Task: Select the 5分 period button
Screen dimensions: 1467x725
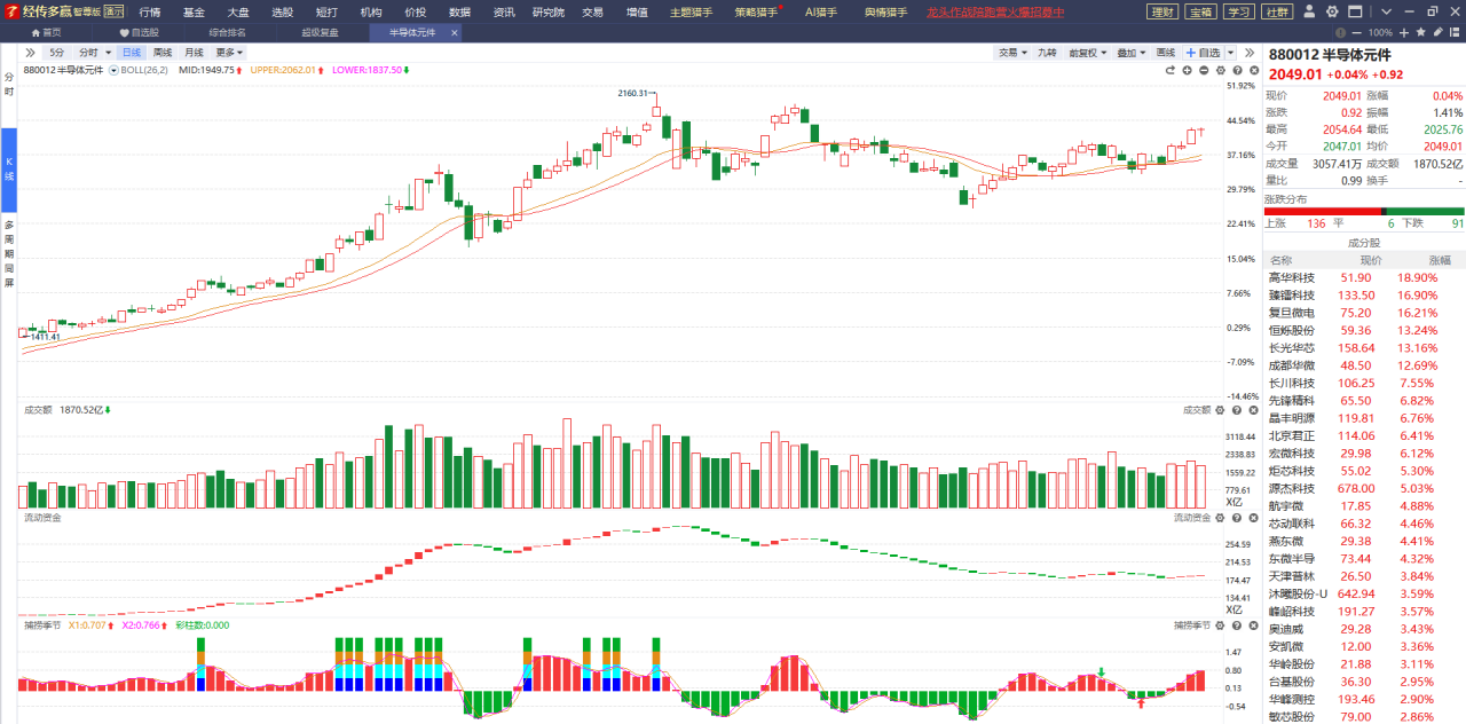Action: pyautogui.click(x=57, y=52)
